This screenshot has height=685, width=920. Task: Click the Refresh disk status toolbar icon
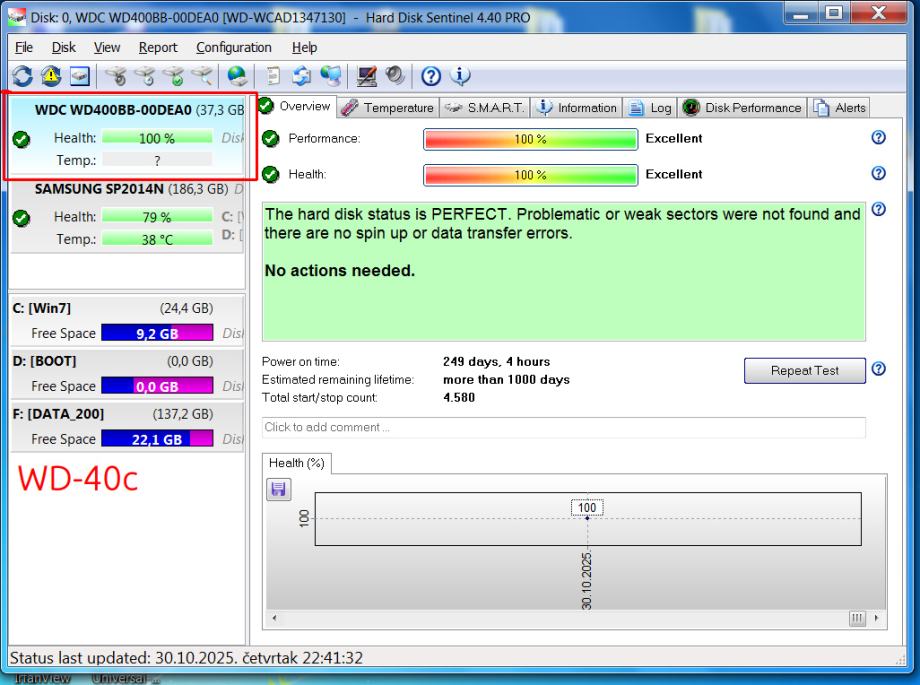pos(22,76)
